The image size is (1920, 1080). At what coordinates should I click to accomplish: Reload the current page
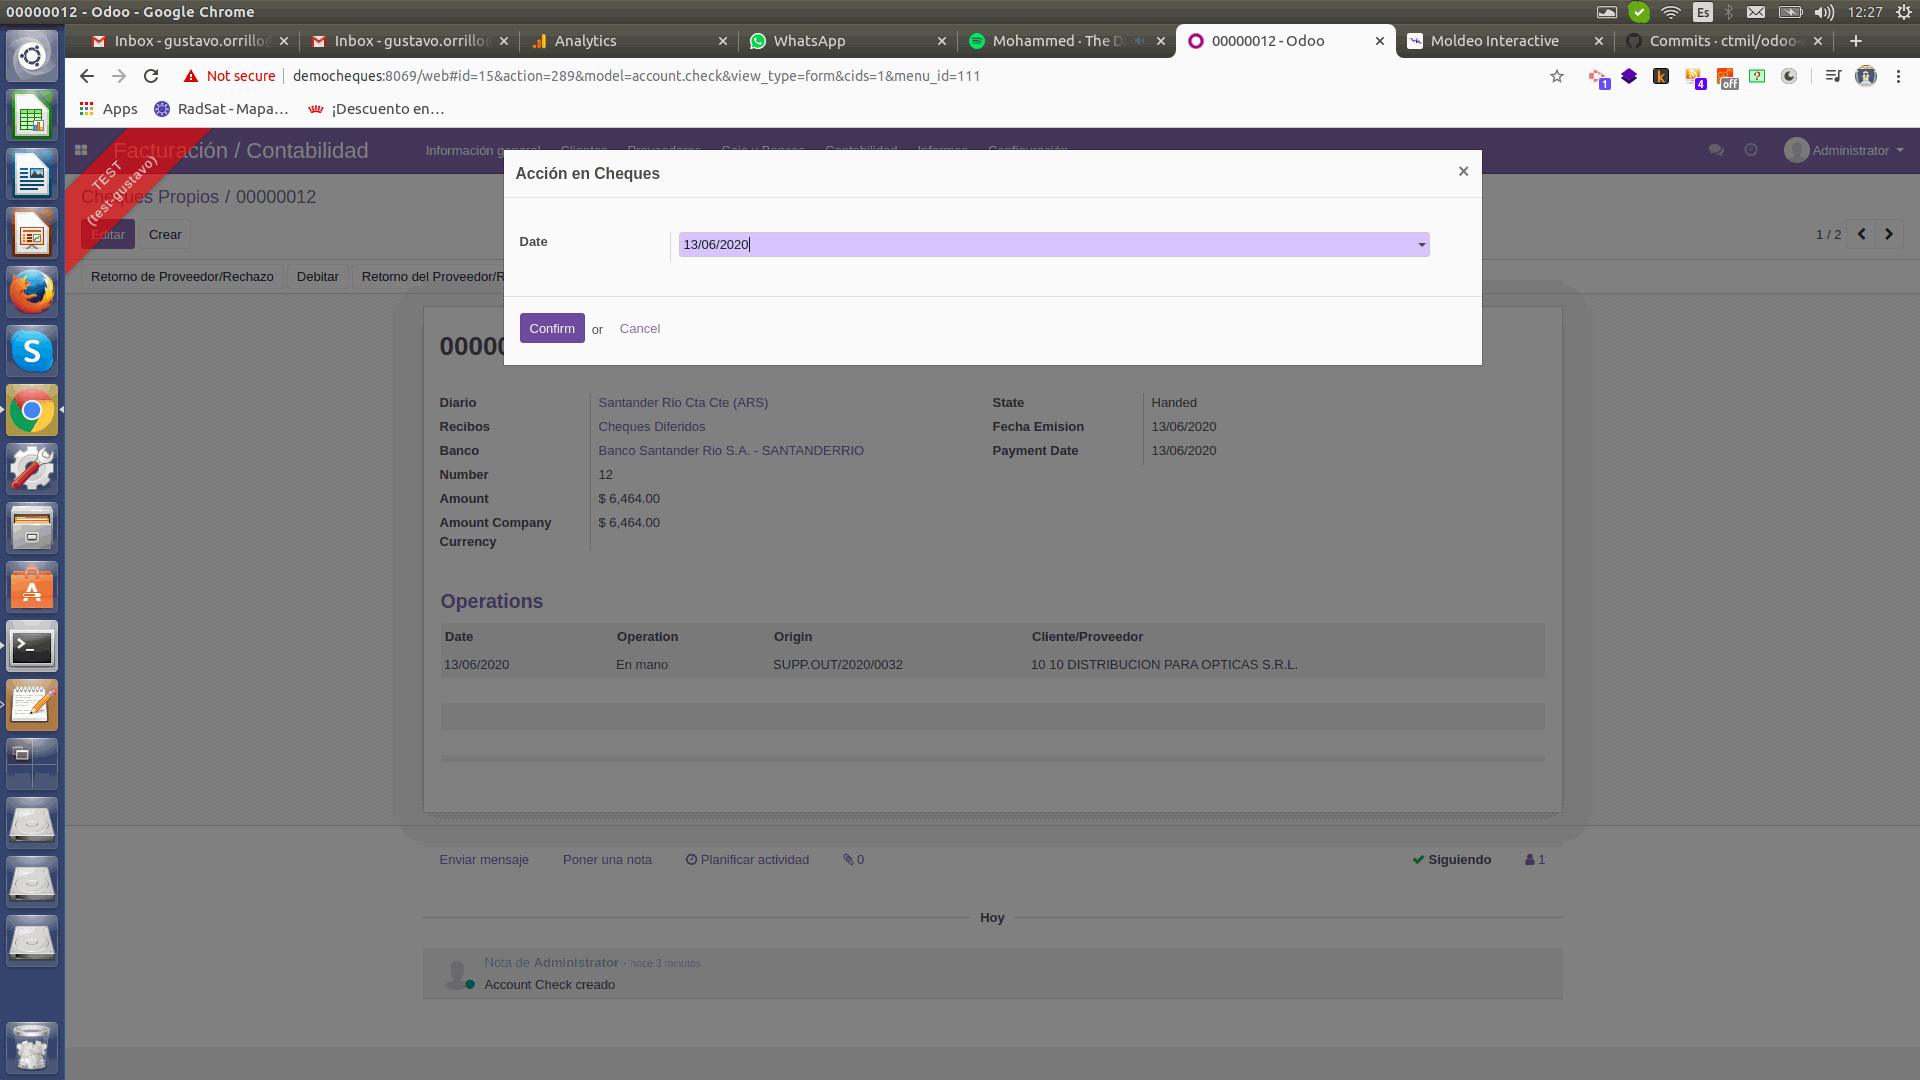pos(151,76)
